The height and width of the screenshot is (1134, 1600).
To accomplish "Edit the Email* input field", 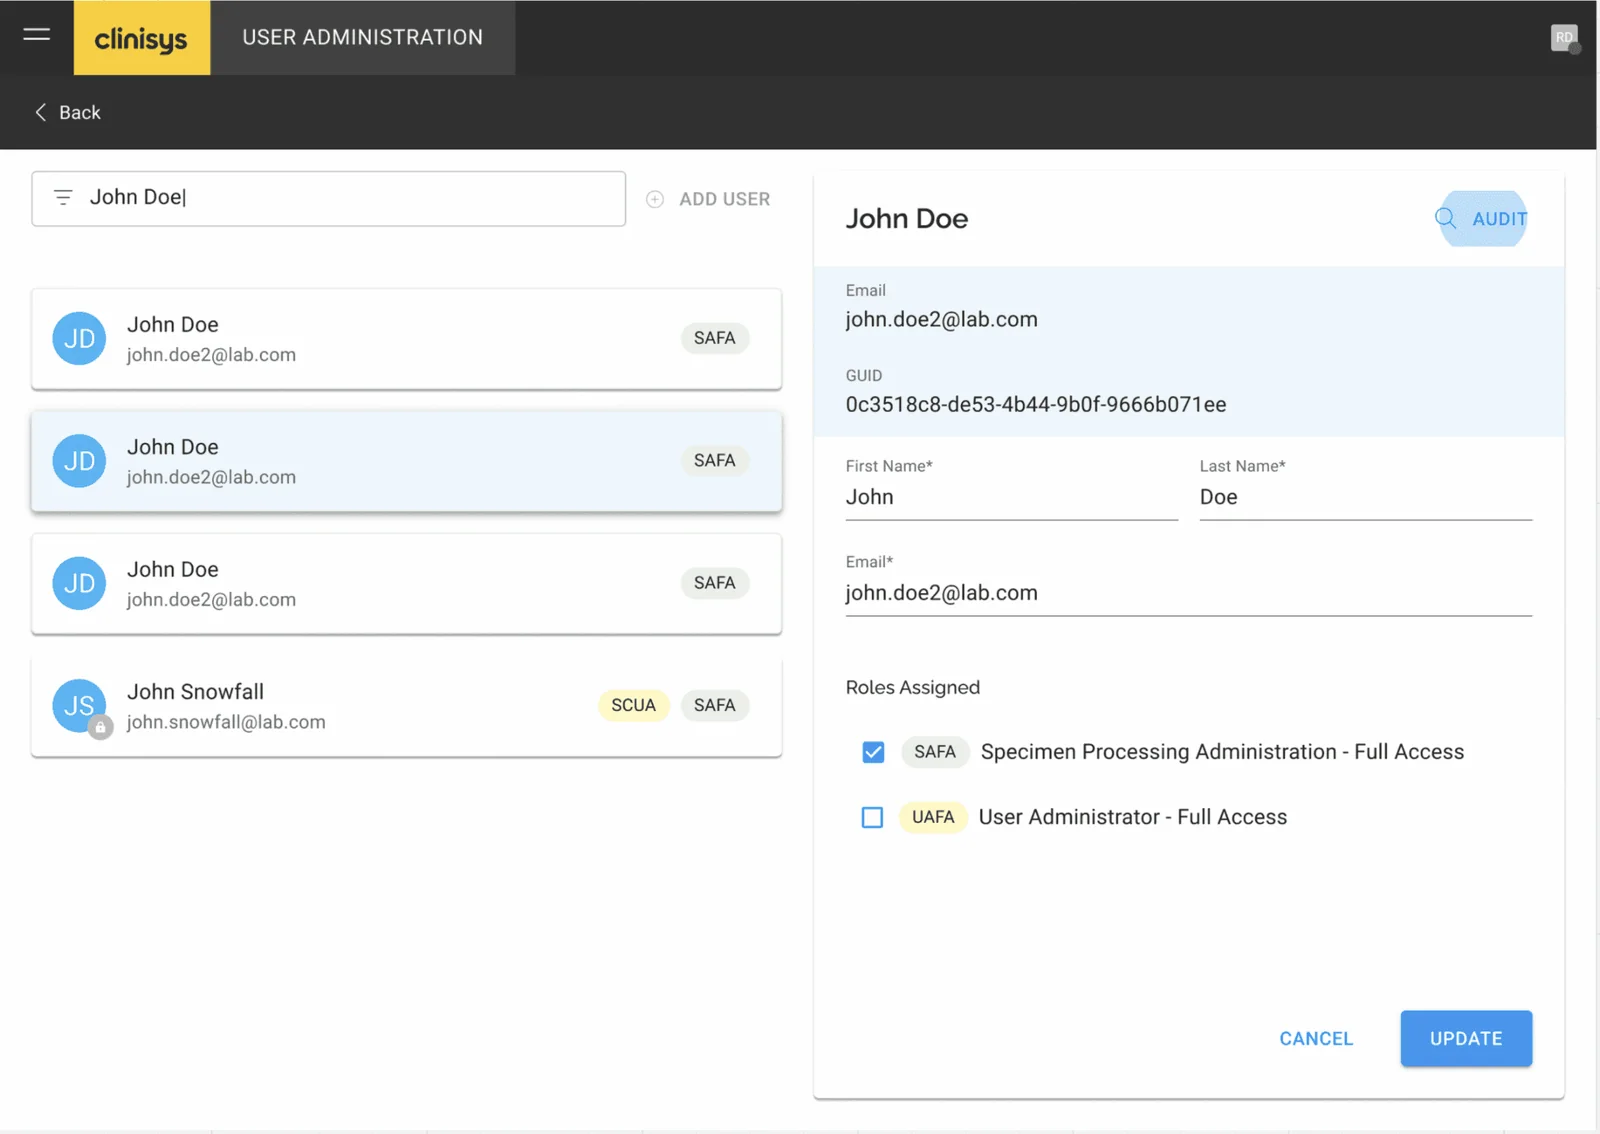I will coord(1188,593).
